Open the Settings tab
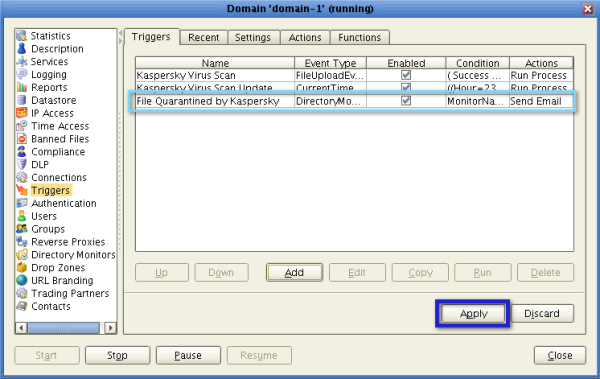Screen dimensions: 600x379 coord(253,38)
